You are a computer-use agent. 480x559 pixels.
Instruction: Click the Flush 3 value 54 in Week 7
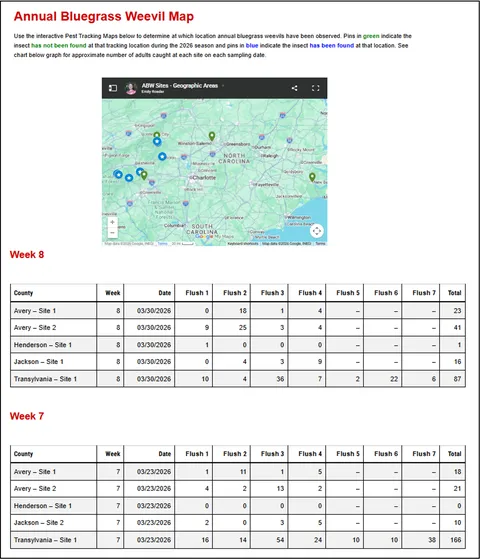pos(280,540)
